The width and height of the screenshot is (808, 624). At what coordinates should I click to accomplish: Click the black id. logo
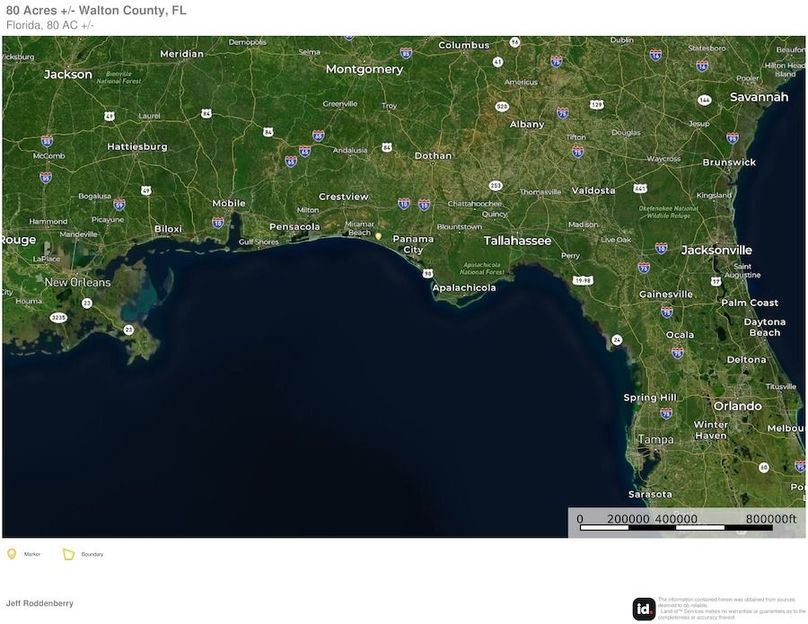pyautogui.click(x=644, y=608)
